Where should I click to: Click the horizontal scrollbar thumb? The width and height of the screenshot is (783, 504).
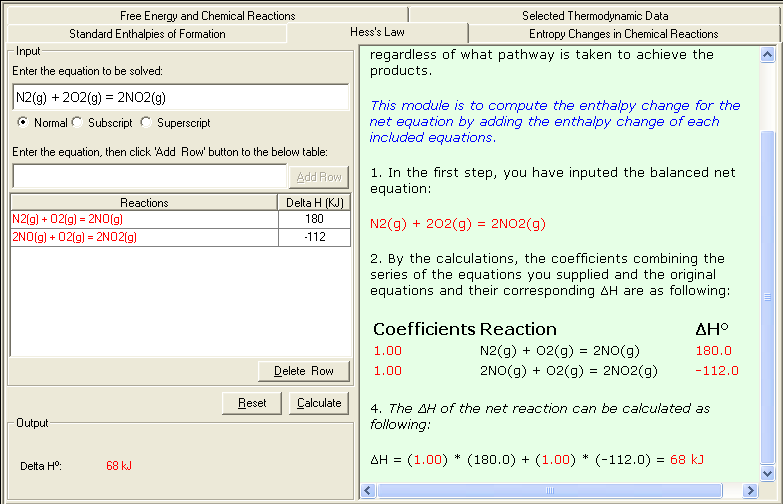click(x=550, y=491)
